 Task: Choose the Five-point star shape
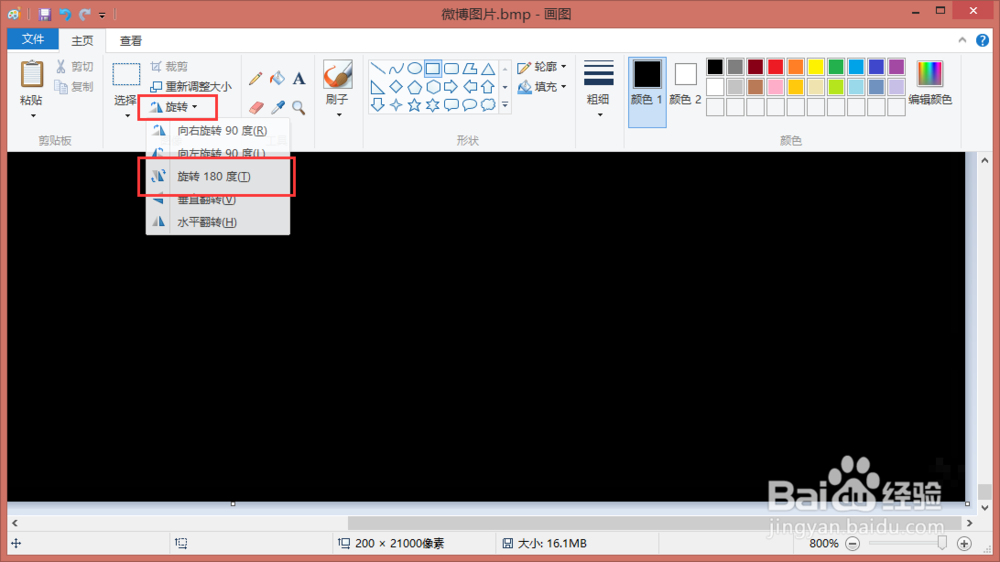pos(415,105)
